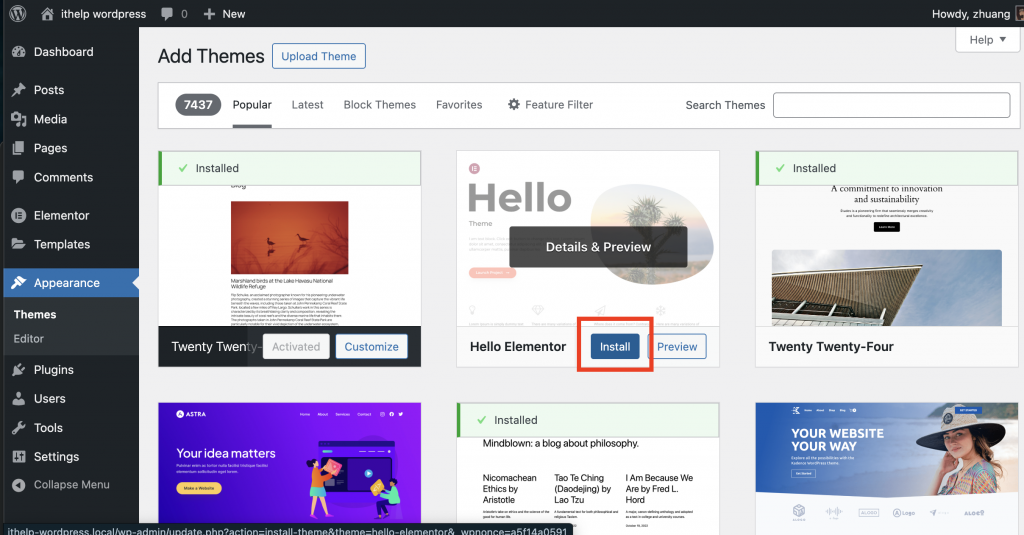
Task: Click the Hello Elementor theme name
Action: click(x=518, y=347)
